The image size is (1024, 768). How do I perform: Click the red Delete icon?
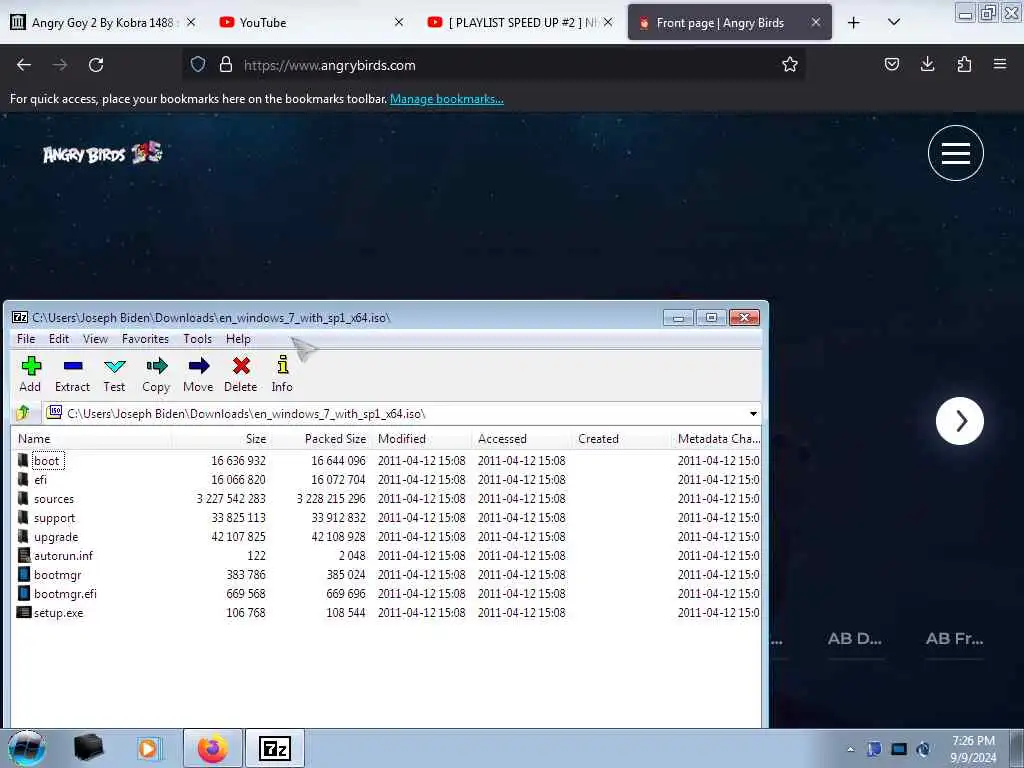pos(241,374)
